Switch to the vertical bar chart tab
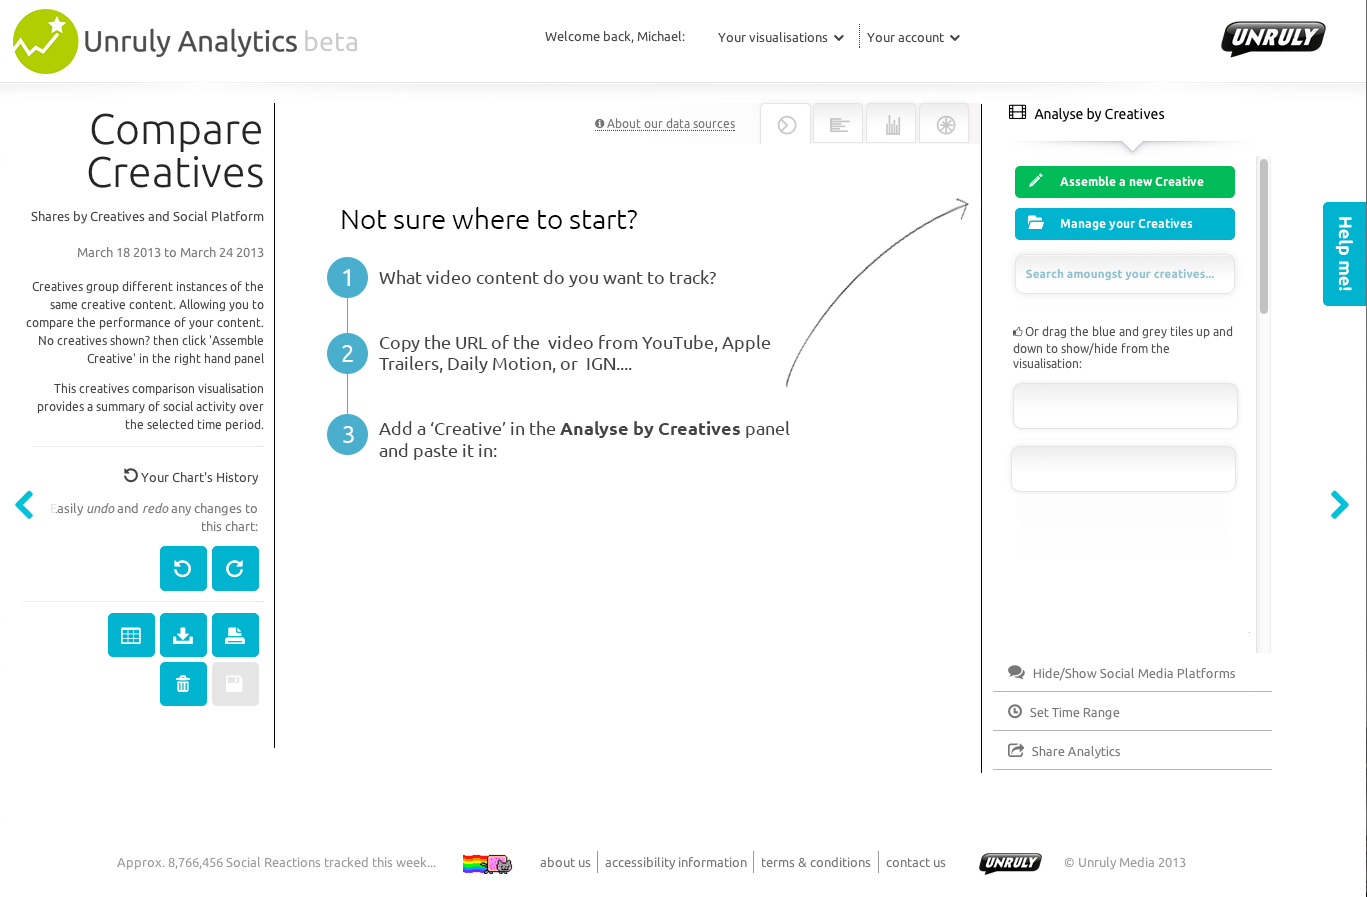Screen dimensions: 1367x897 coord(892,125)
